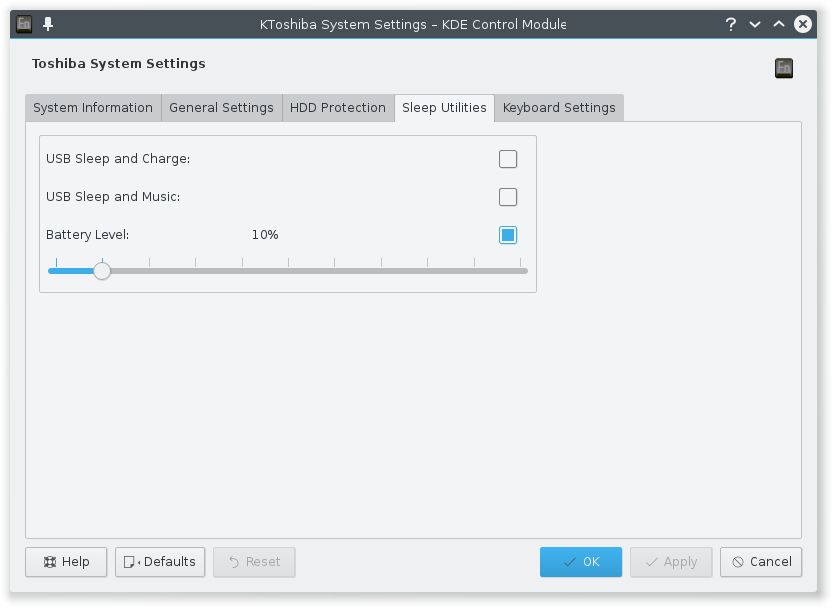Open the HDD Protection tab
Image resolution: width=833 pixels, height=608 pixels.
[338, 108]
